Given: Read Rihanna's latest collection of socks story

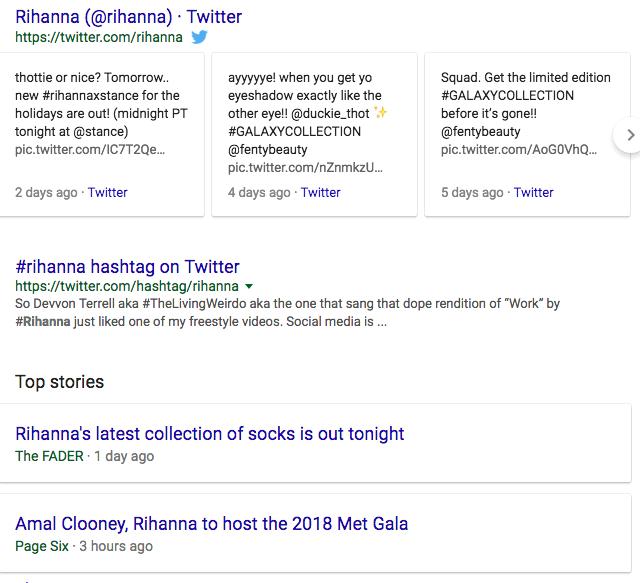Looking at the screenshot, I should coord(210,434).
